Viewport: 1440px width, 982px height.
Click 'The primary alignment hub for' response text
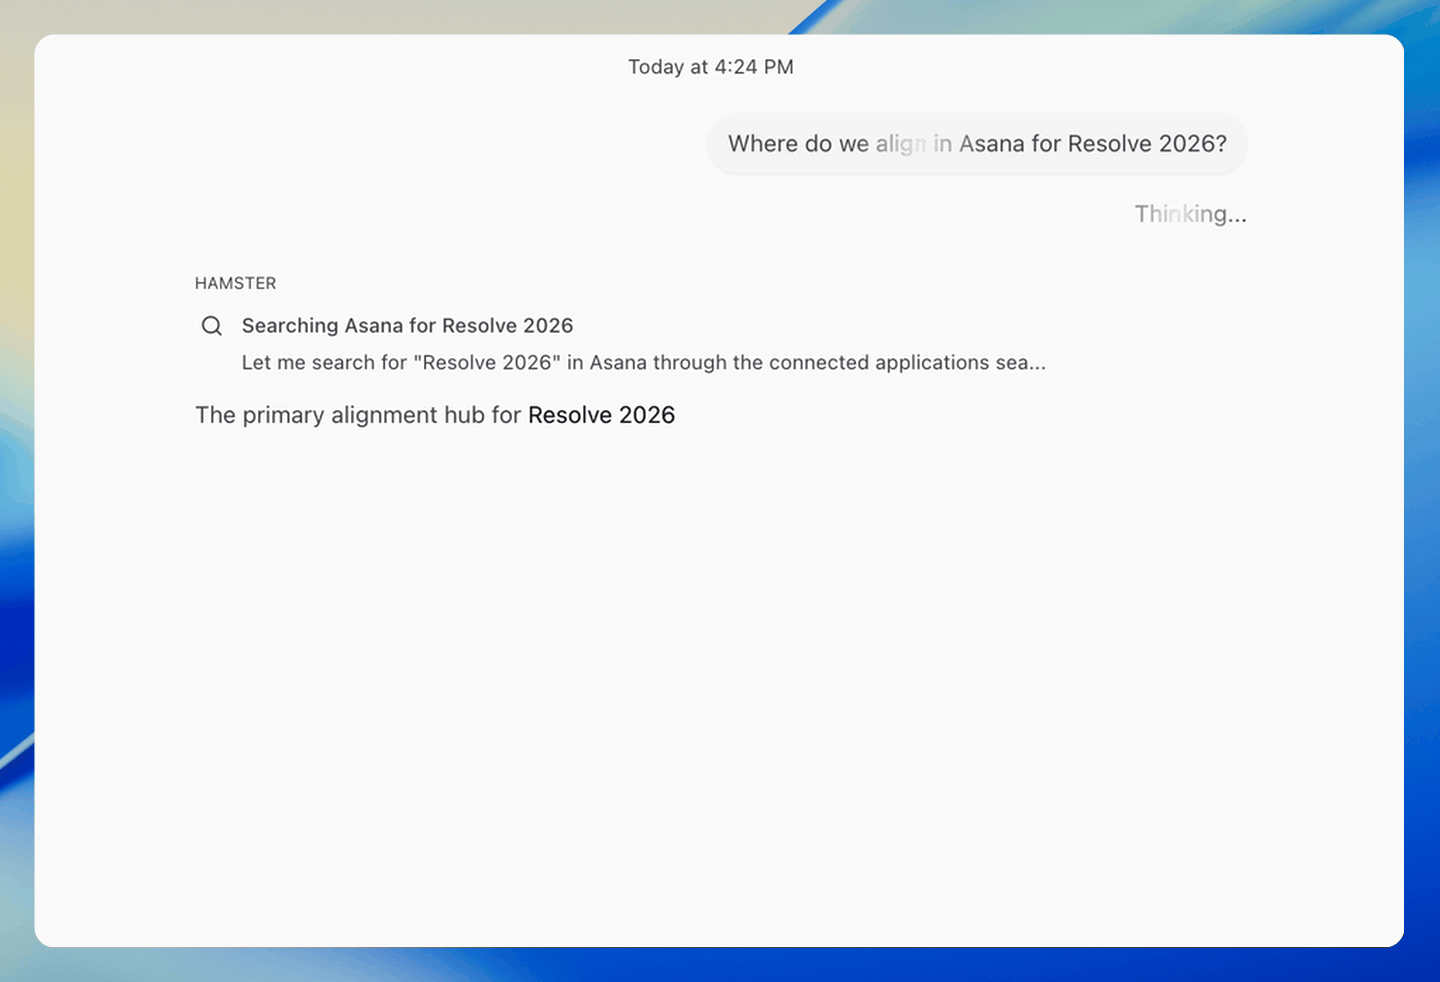358,415
